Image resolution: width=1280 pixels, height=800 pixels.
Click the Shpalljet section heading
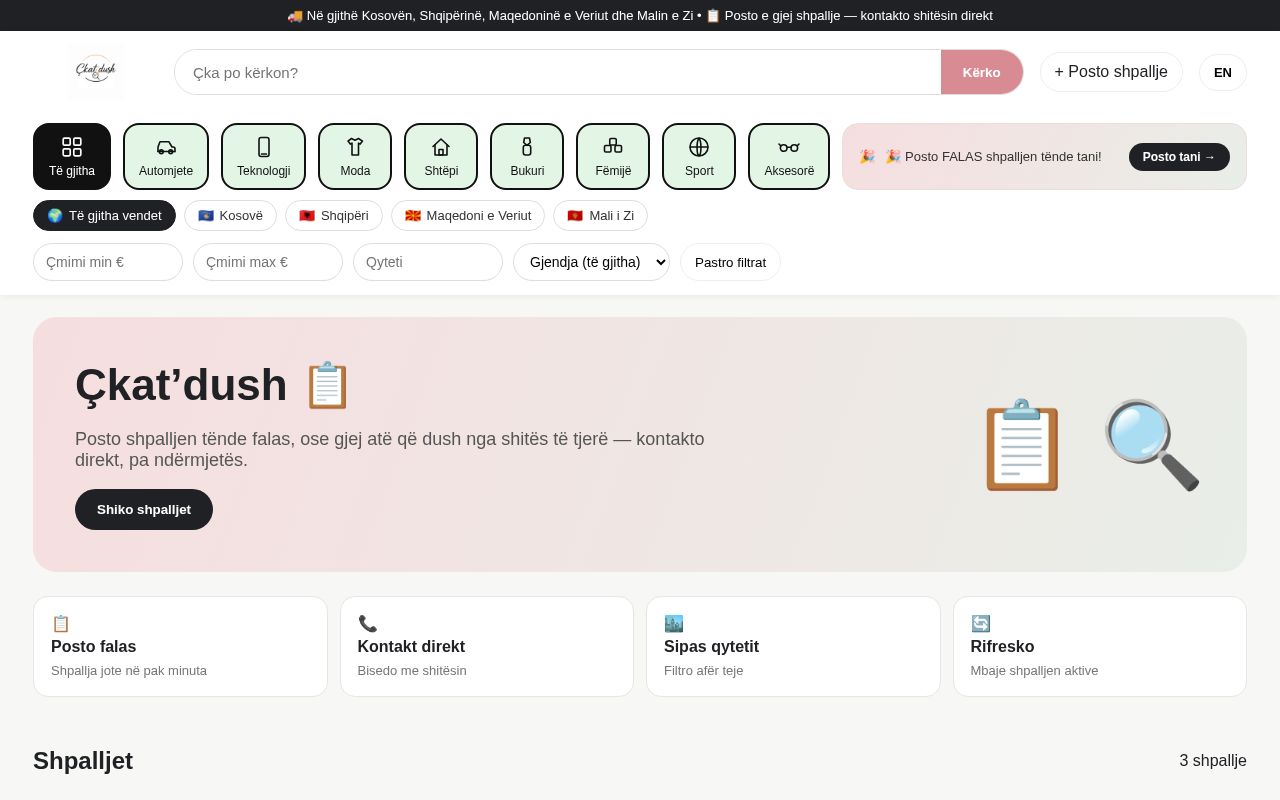tap(83, 761)
